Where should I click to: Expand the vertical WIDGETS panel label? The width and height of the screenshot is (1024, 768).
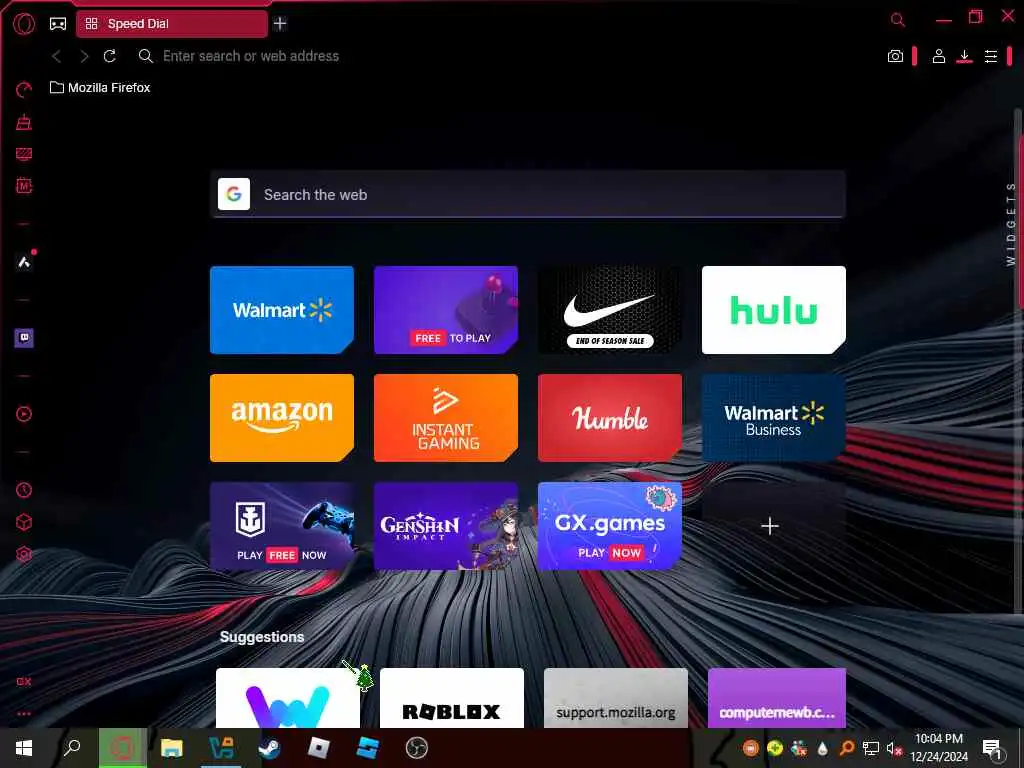click(1011, 224)
